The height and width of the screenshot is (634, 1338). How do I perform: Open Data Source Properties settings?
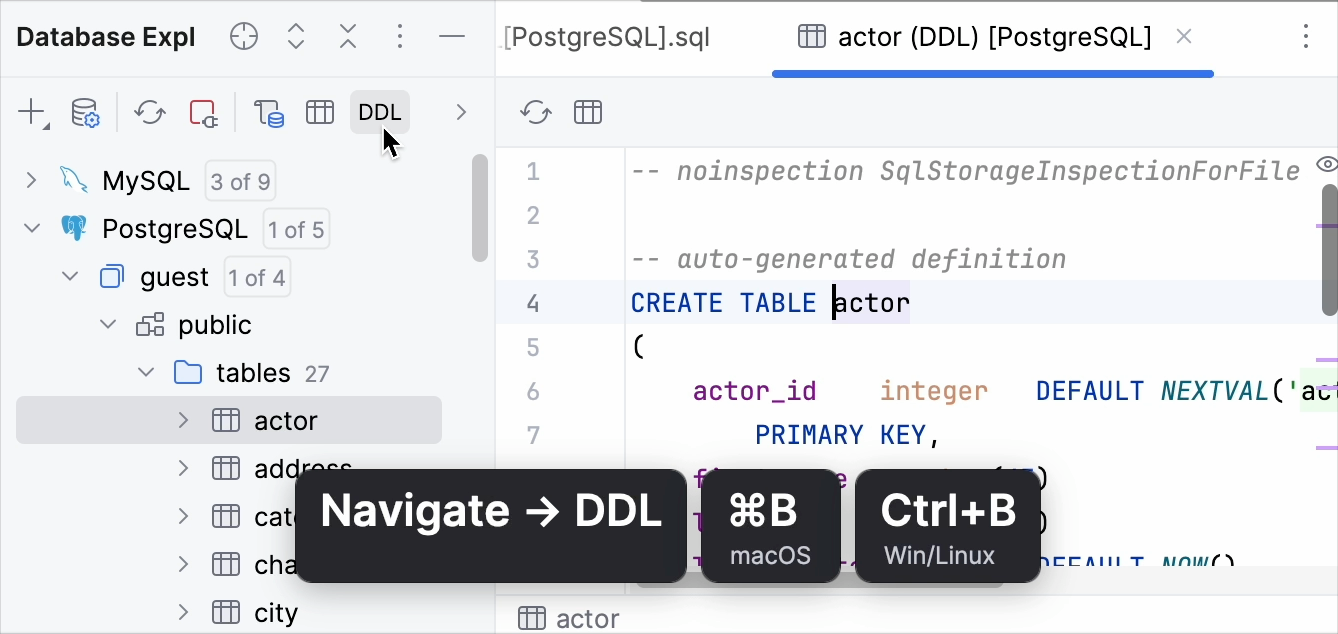click(84, 112)
